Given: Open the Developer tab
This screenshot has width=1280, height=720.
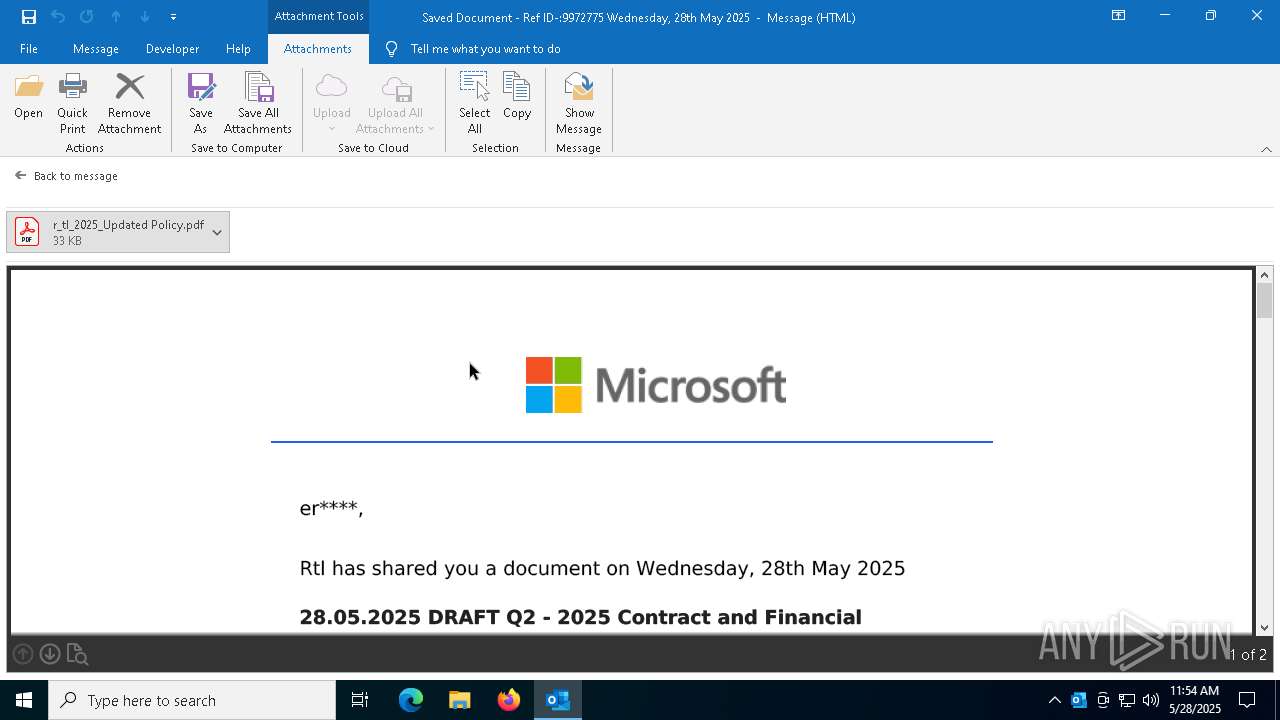Looking at the screenshot, I should tap(172, 49).
